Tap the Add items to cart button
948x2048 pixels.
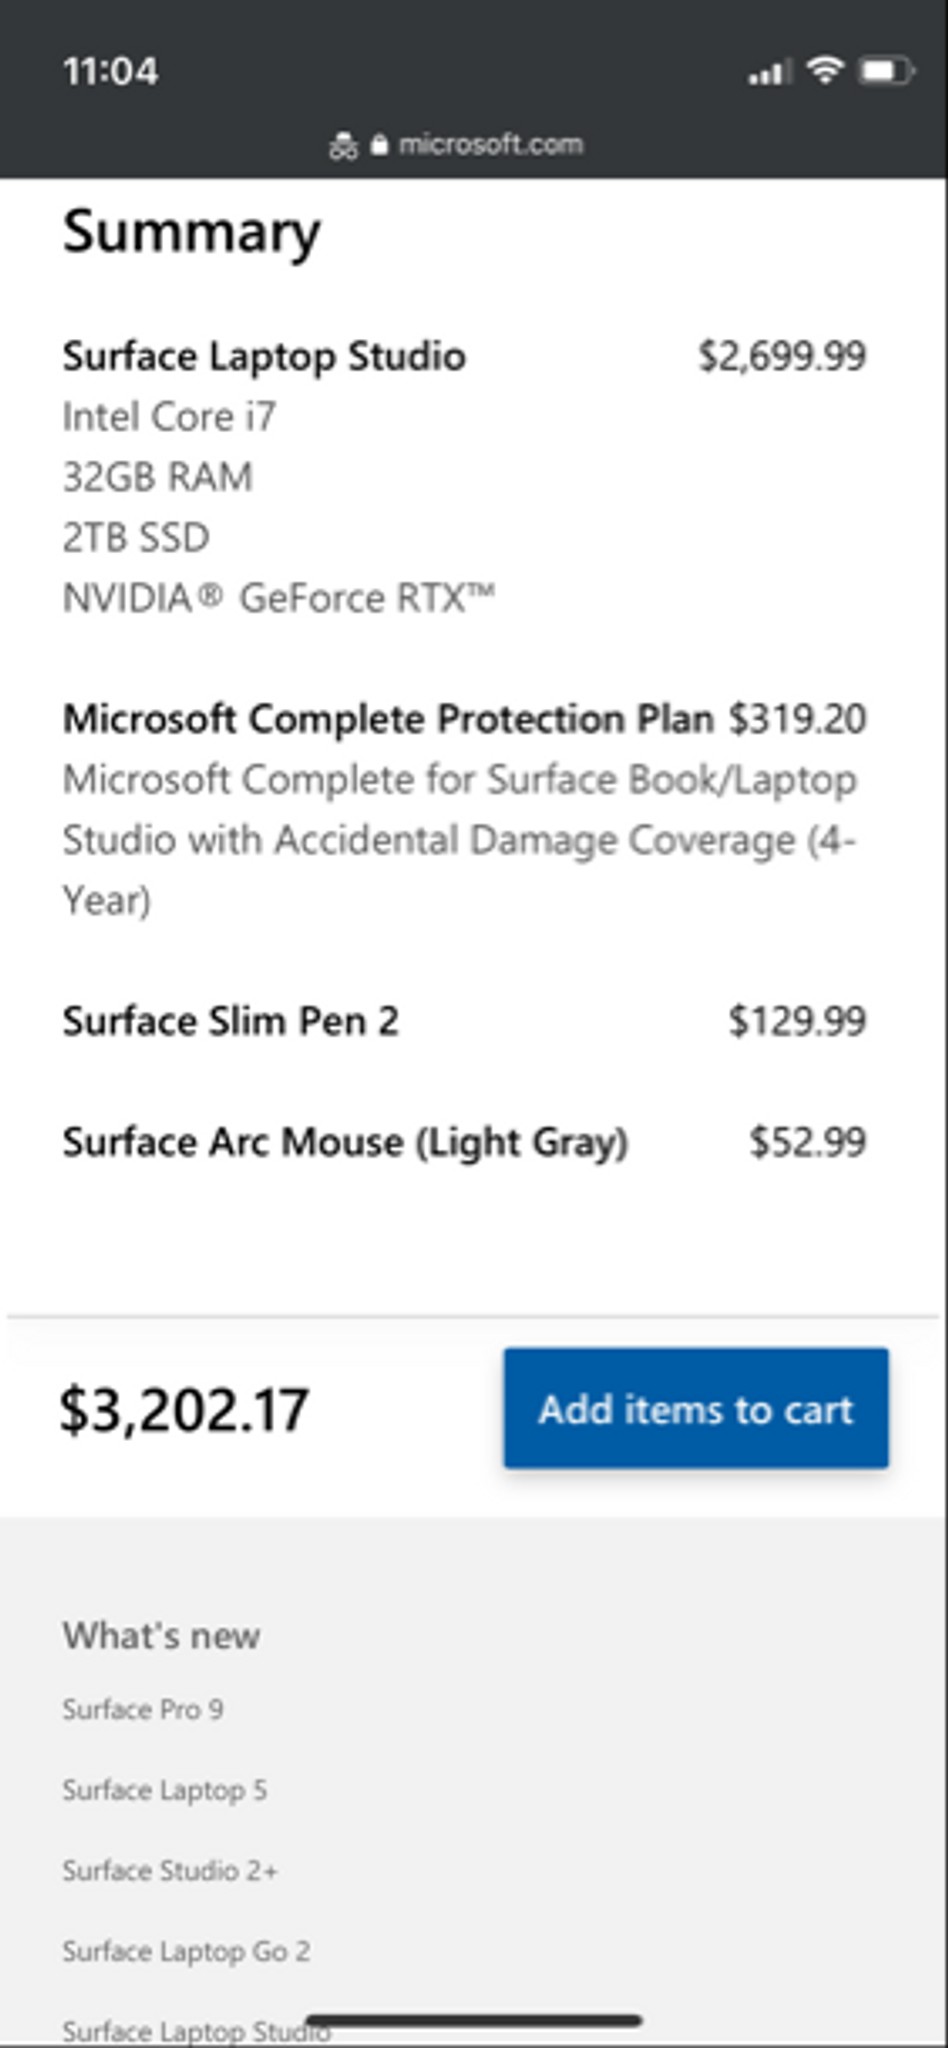pyautogui.click(x=696, y=1408)
